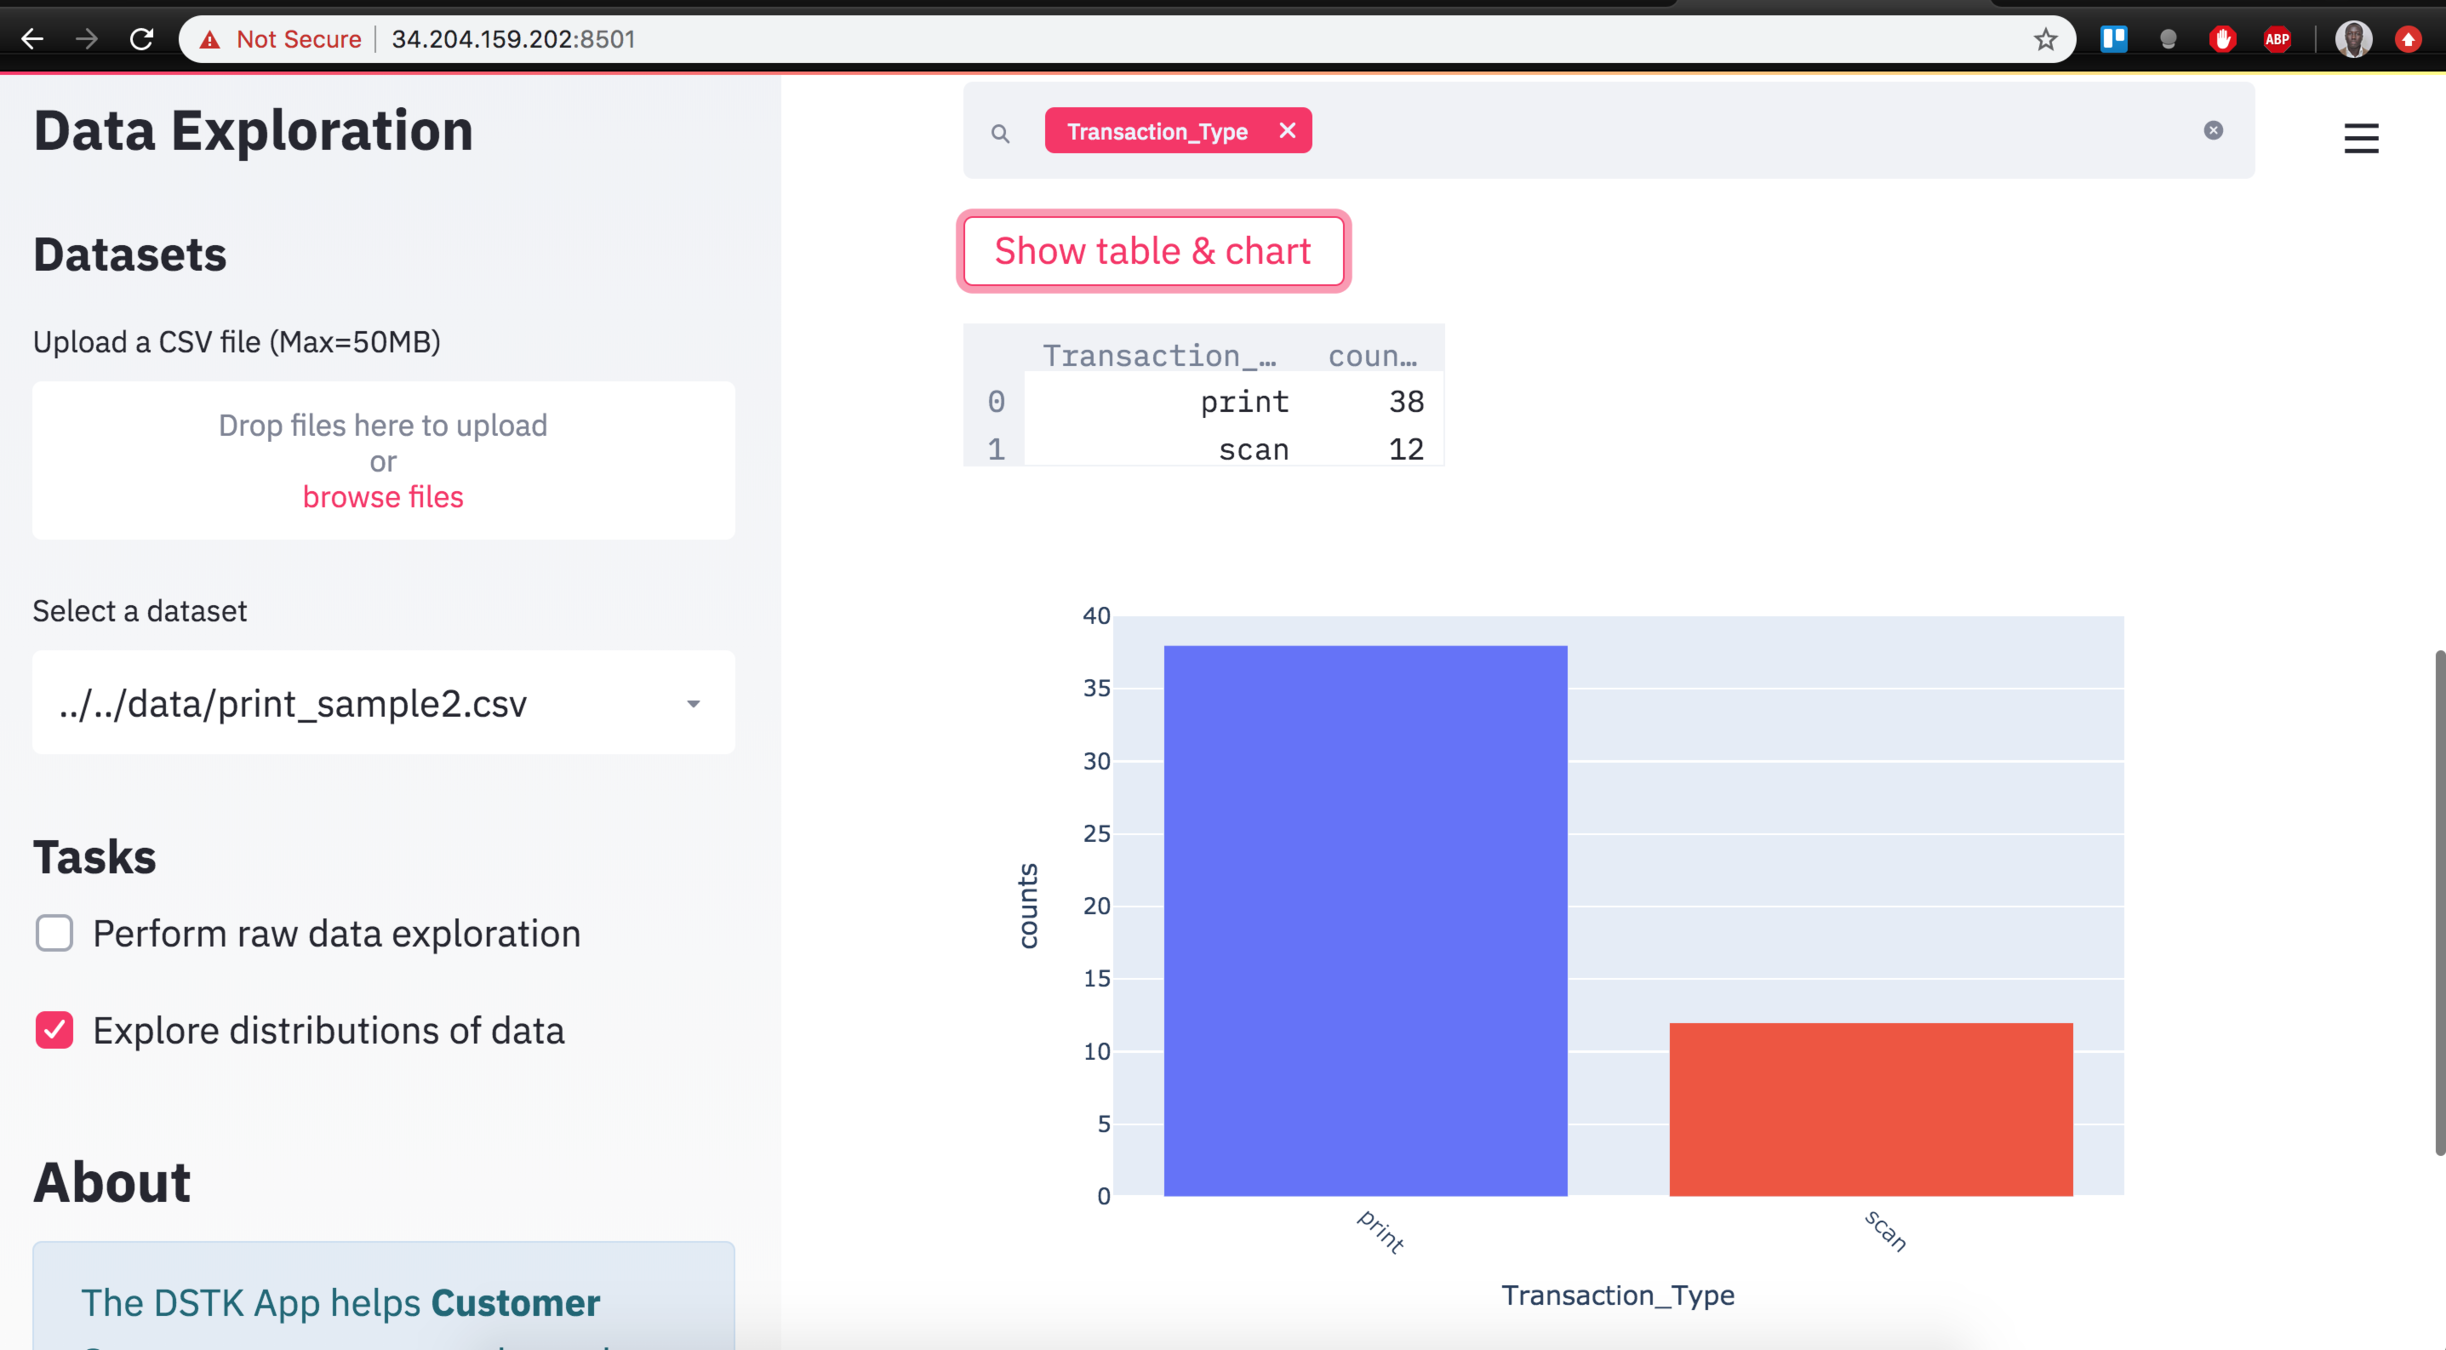Remove the Transaction_Type tag
2446x1350 pixels.
pos(1287,131)
